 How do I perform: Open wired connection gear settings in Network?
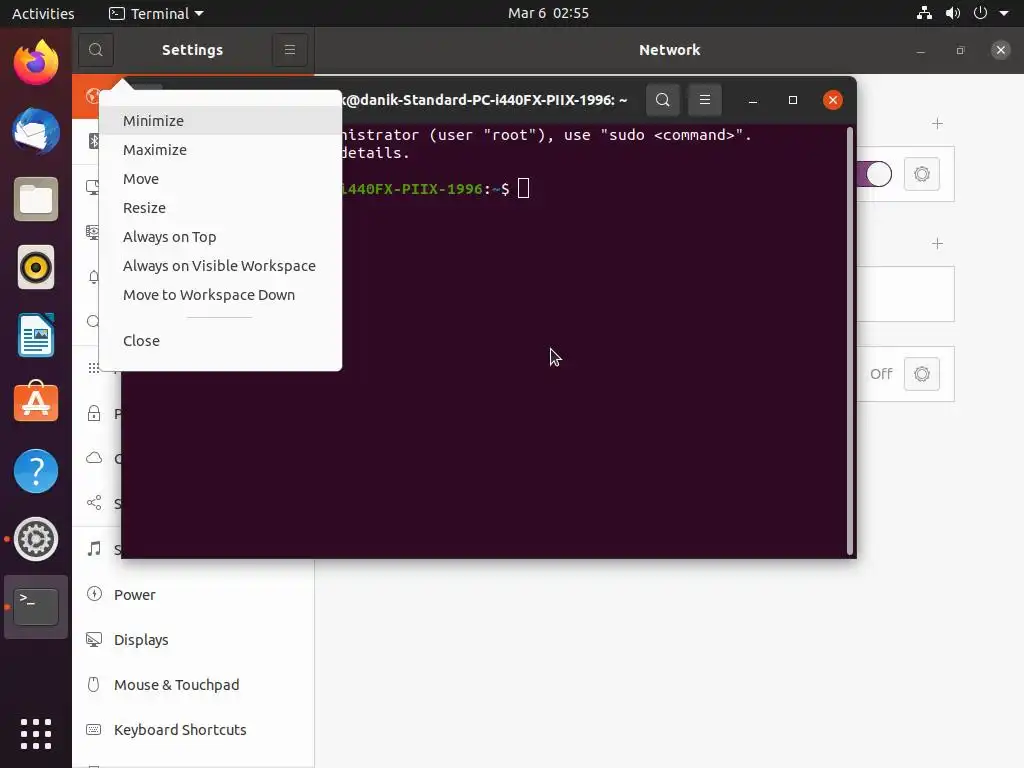coord(921,174)
